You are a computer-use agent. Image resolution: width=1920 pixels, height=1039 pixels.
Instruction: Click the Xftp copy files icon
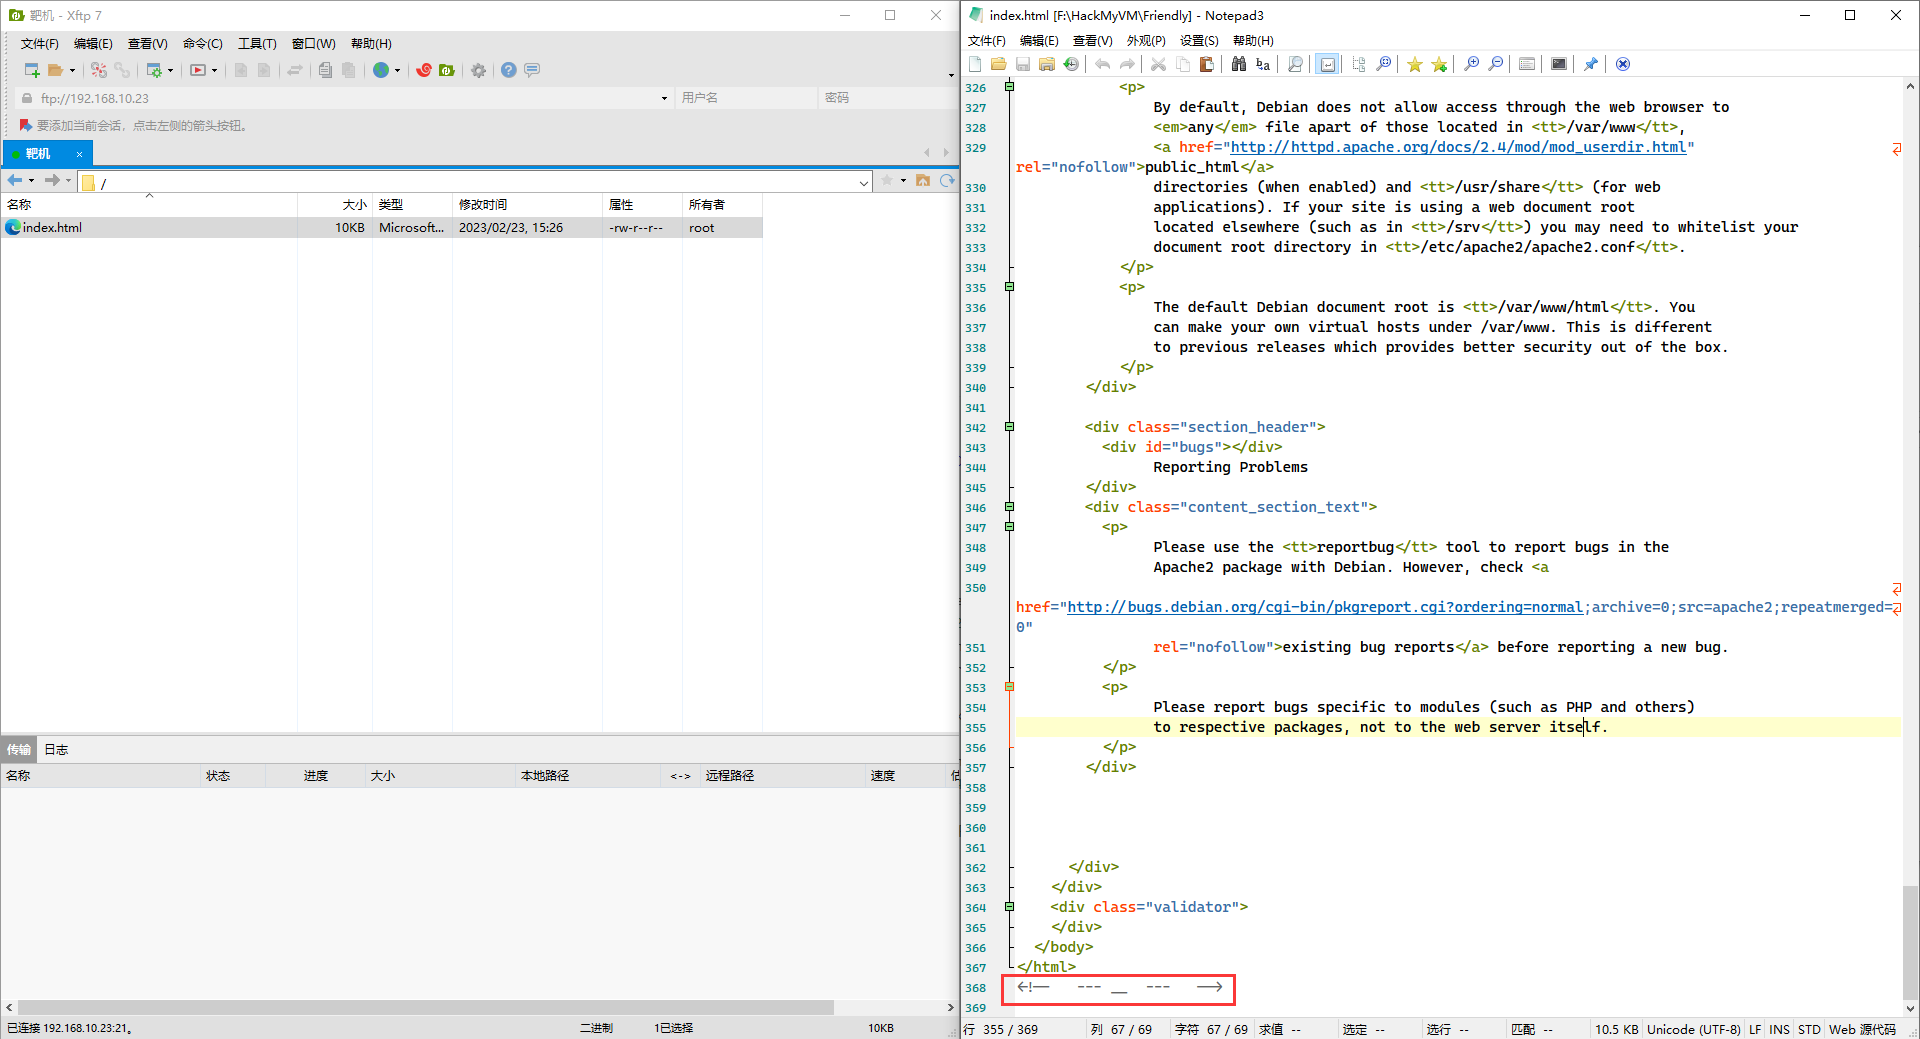point(325,70)
